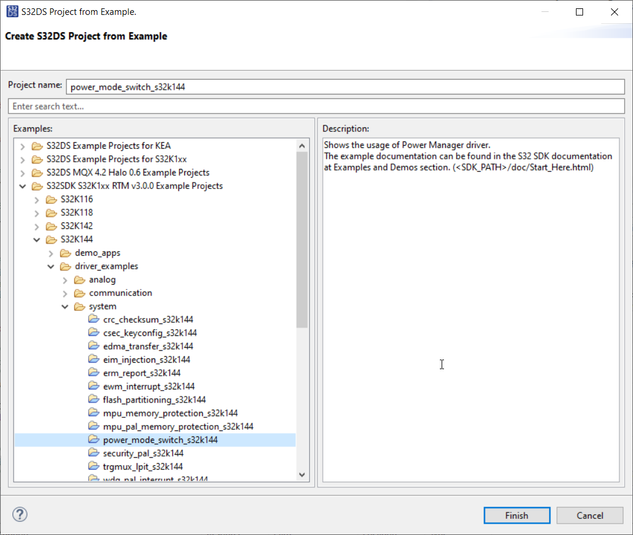Select the flash_partitioning_s32k144 project icon
Screen dimensions: 633x535
[94, 399]
